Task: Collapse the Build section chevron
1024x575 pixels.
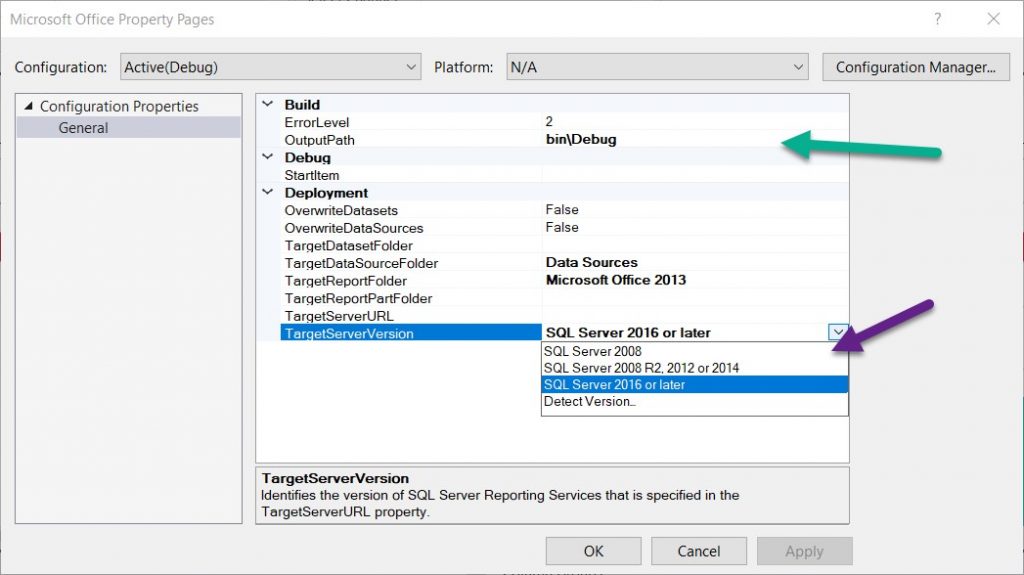Action: pos(268,104)
